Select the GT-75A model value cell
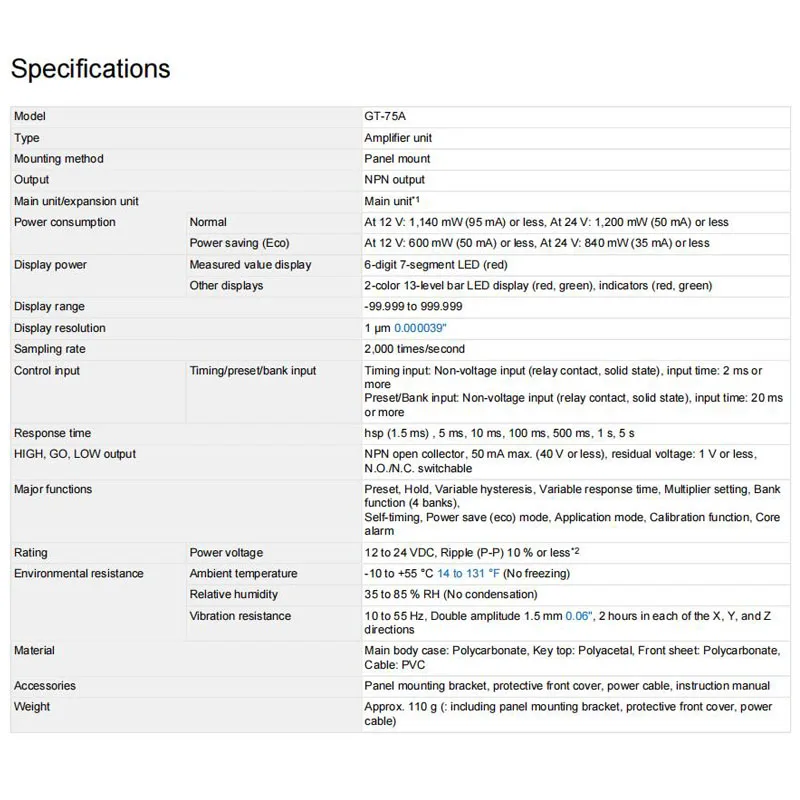The image size is (800, 800). pyautogui.click(x=386, y=117)
